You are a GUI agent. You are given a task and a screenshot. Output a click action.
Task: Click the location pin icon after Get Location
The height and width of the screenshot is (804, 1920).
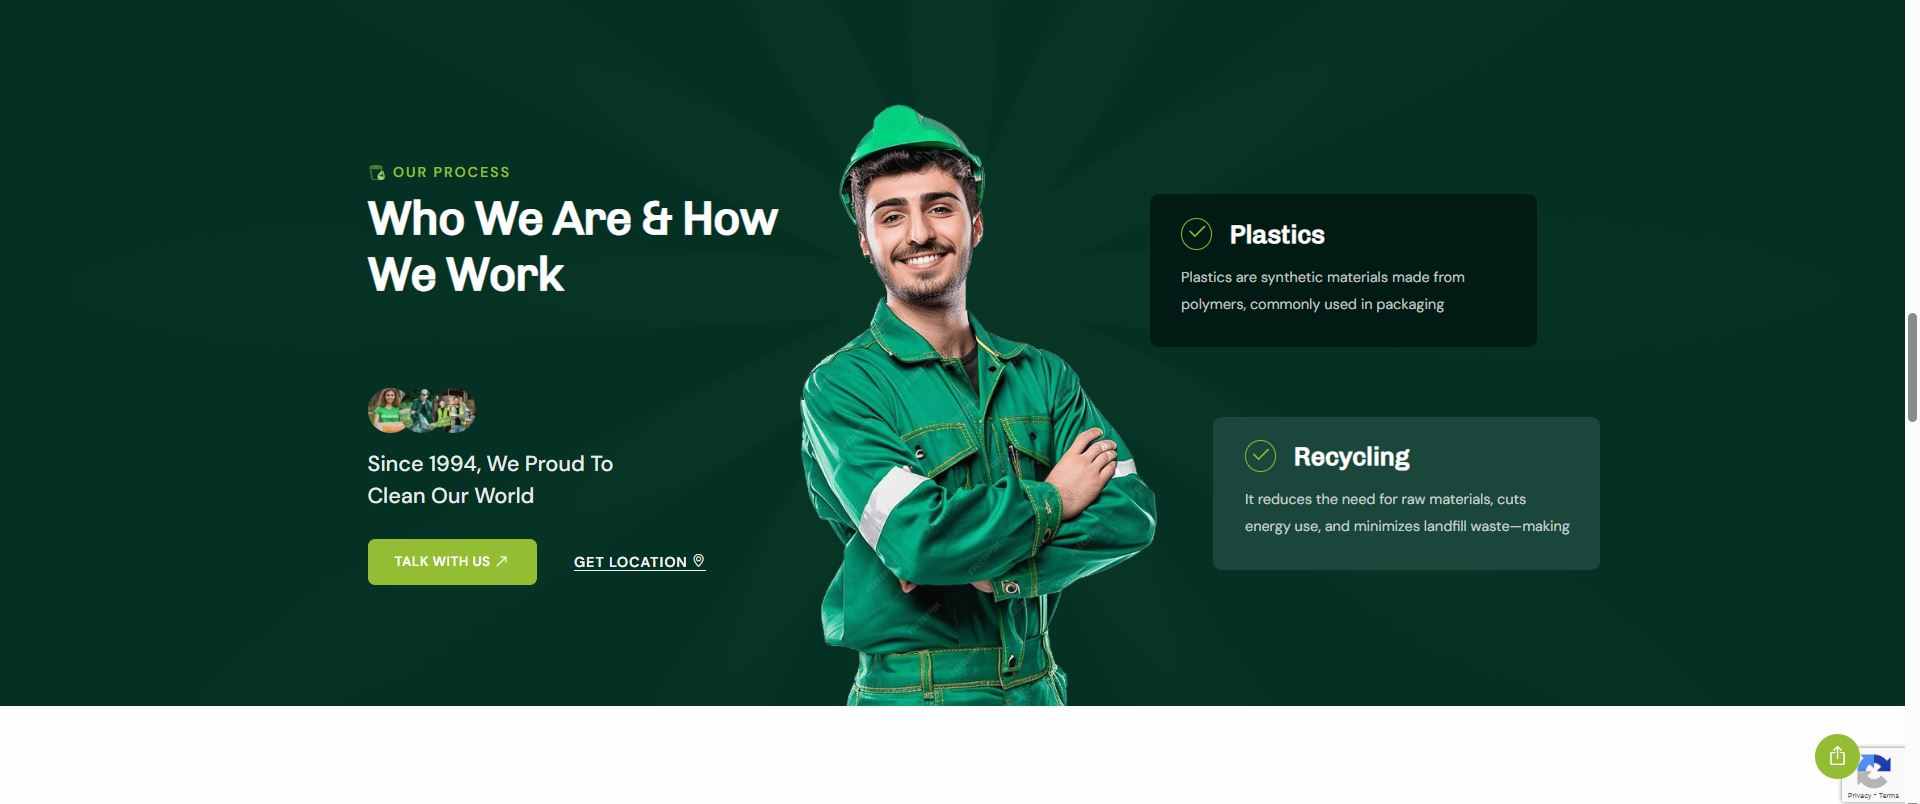[x=699, y=561]
